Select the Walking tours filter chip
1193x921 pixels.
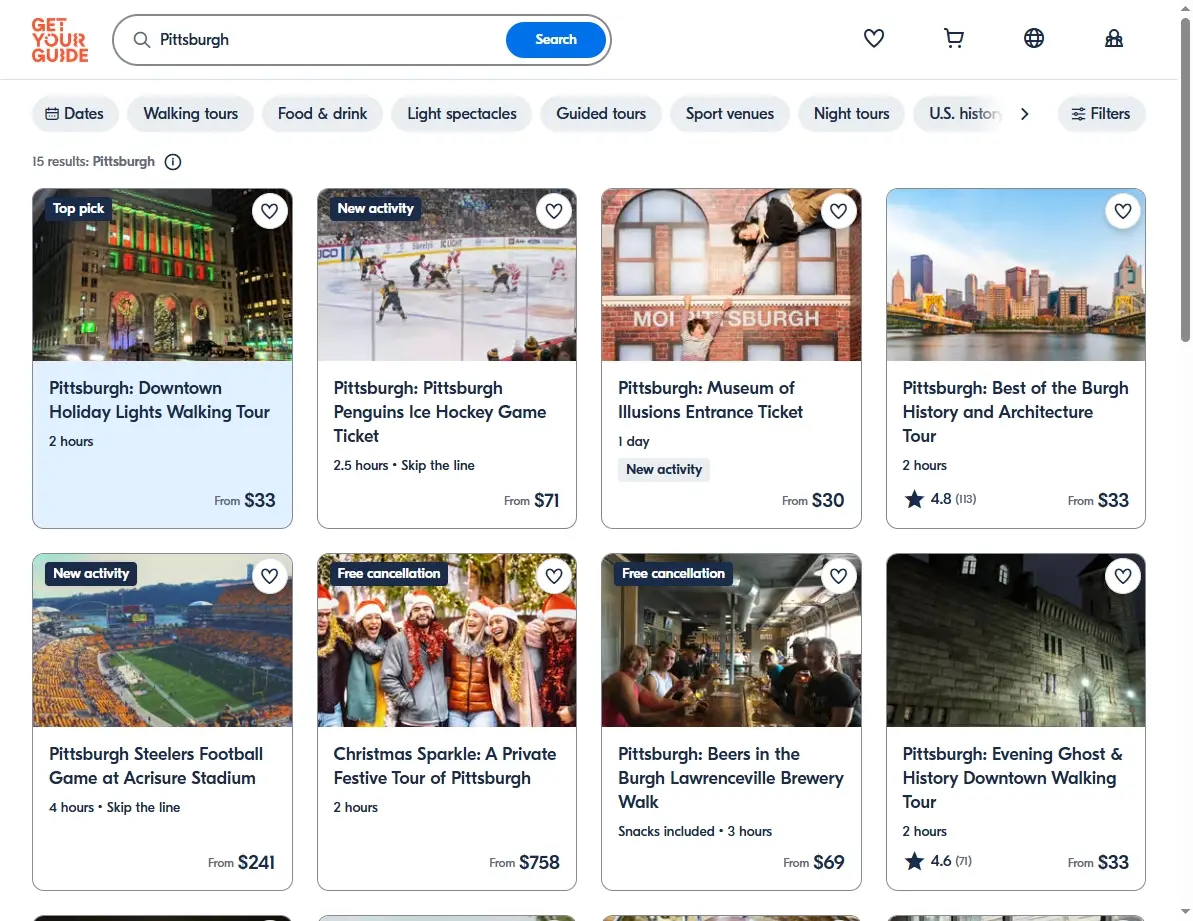point(190,113)
